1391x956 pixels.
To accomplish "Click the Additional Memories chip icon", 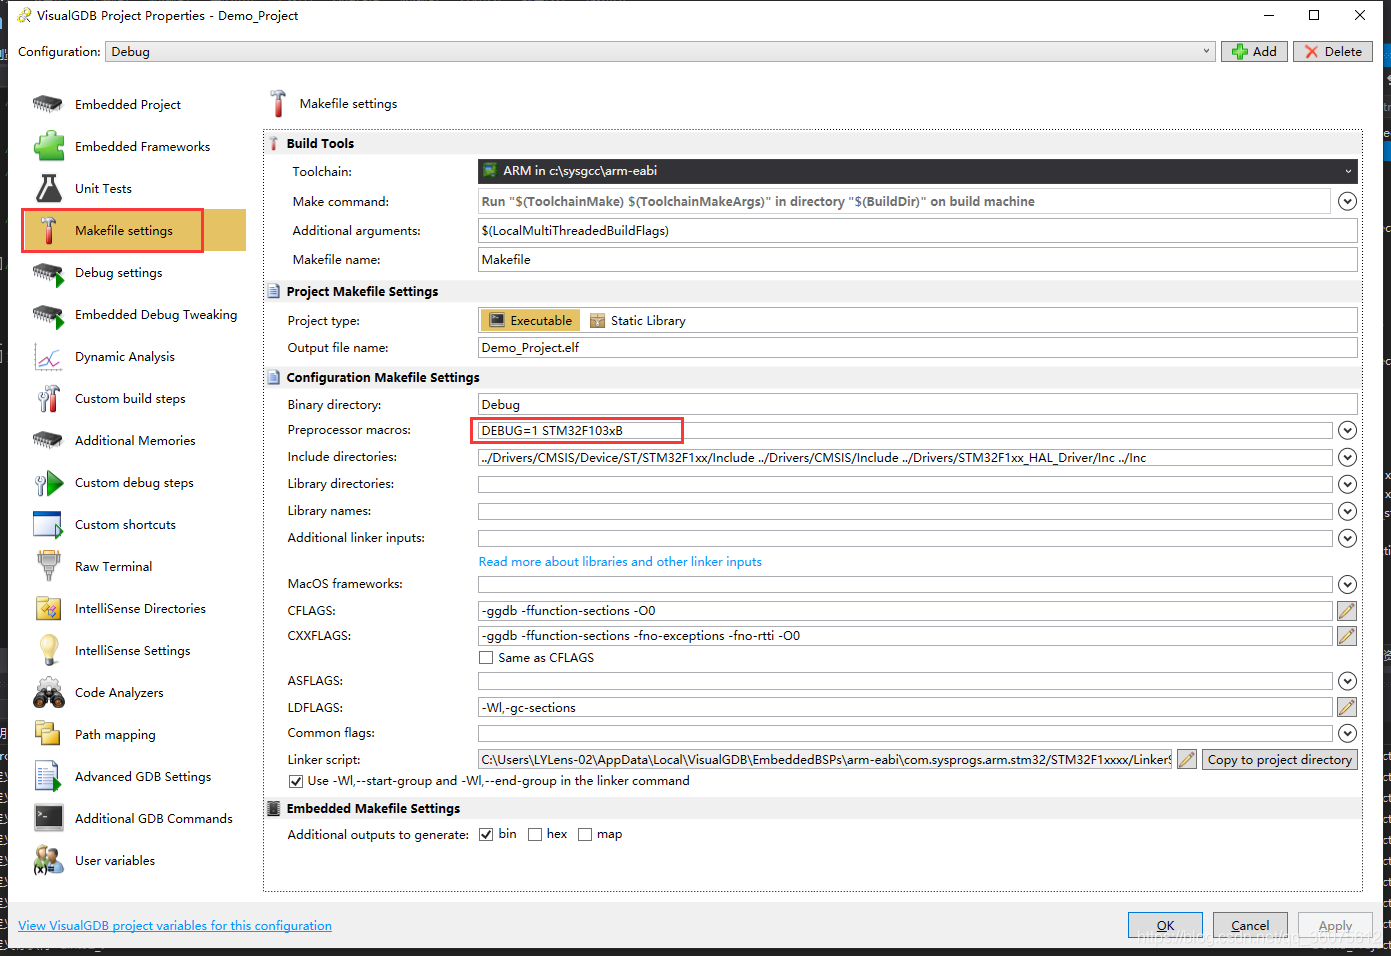I will [x=48, y=440].
